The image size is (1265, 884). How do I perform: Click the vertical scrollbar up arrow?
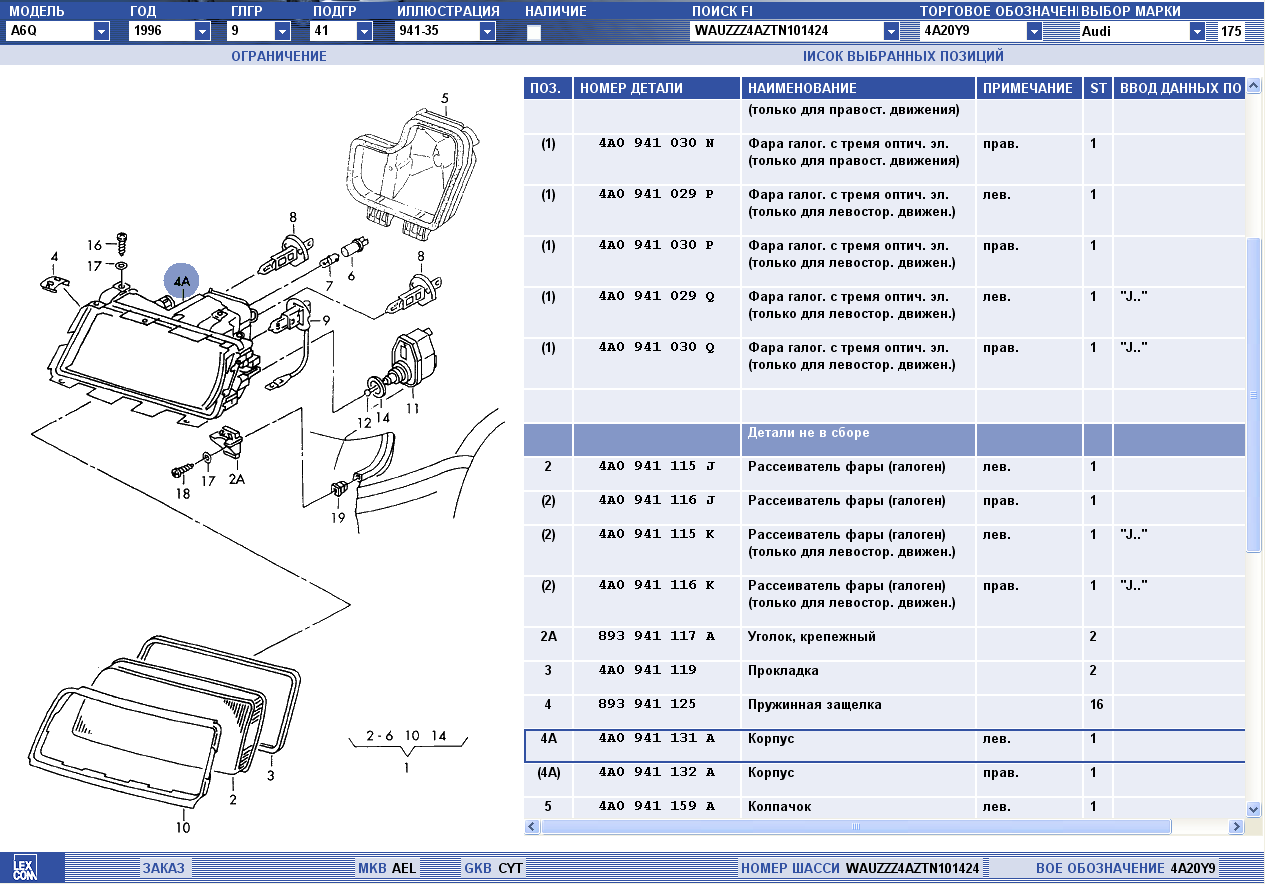[x=1254, y=86]
